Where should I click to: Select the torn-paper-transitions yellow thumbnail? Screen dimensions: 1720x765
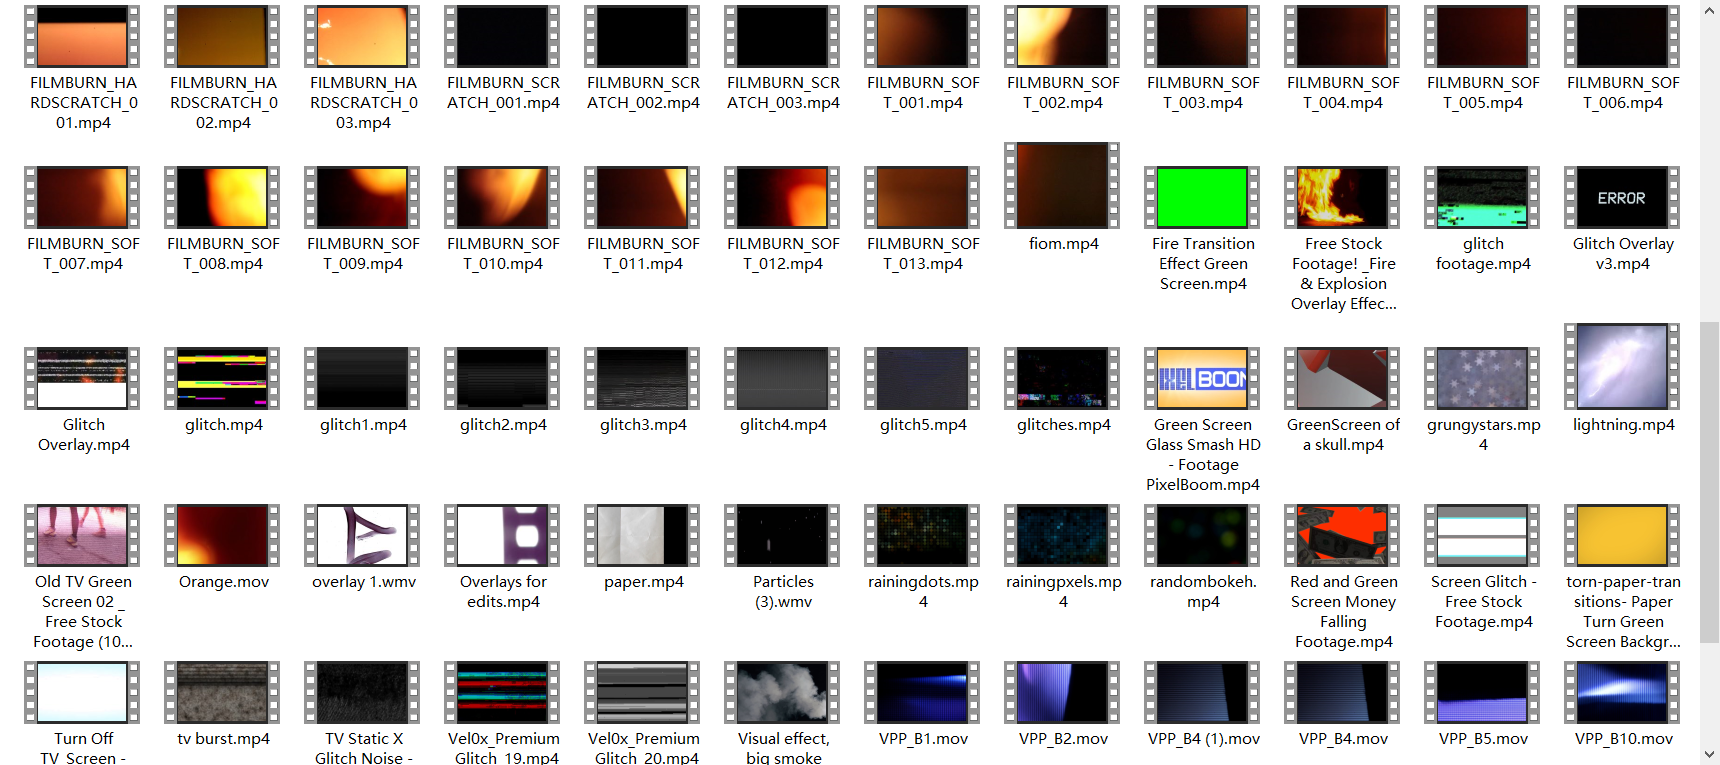[1622, 536]
